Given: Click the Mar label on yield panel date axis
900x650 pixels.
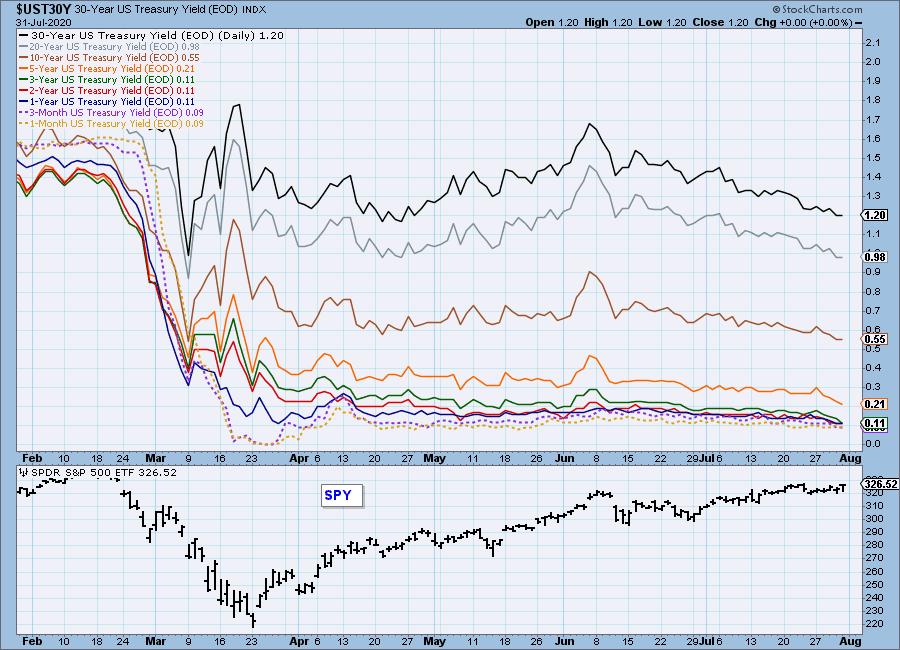Looking at the screenshot, I should (156, 458).
